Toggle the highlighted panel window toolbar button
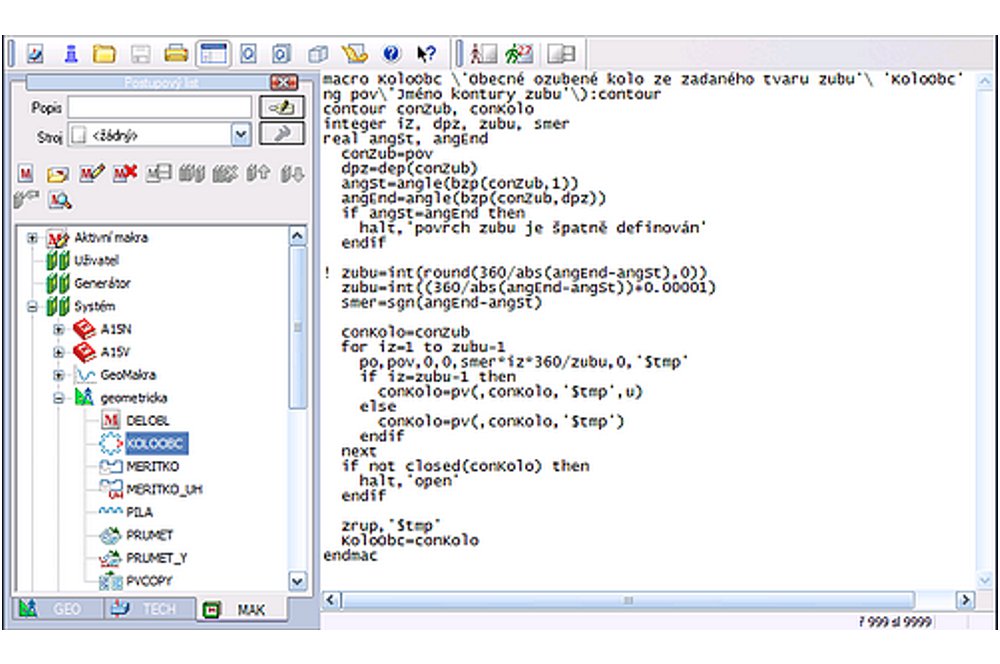 coord(213,54)
